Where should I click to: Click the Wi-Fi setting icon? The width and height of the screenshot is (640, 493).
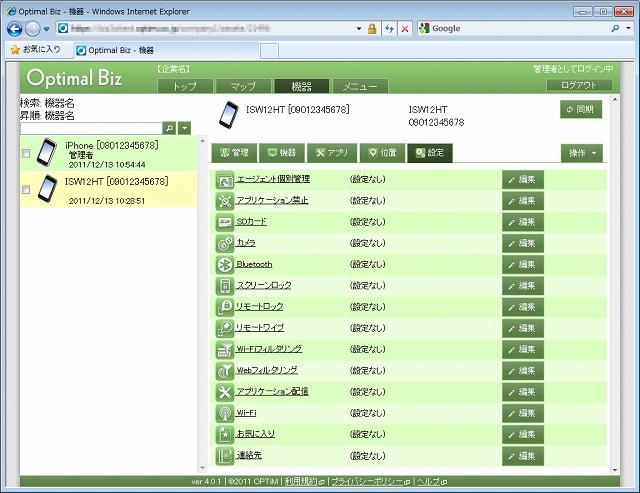pos(224,413)
